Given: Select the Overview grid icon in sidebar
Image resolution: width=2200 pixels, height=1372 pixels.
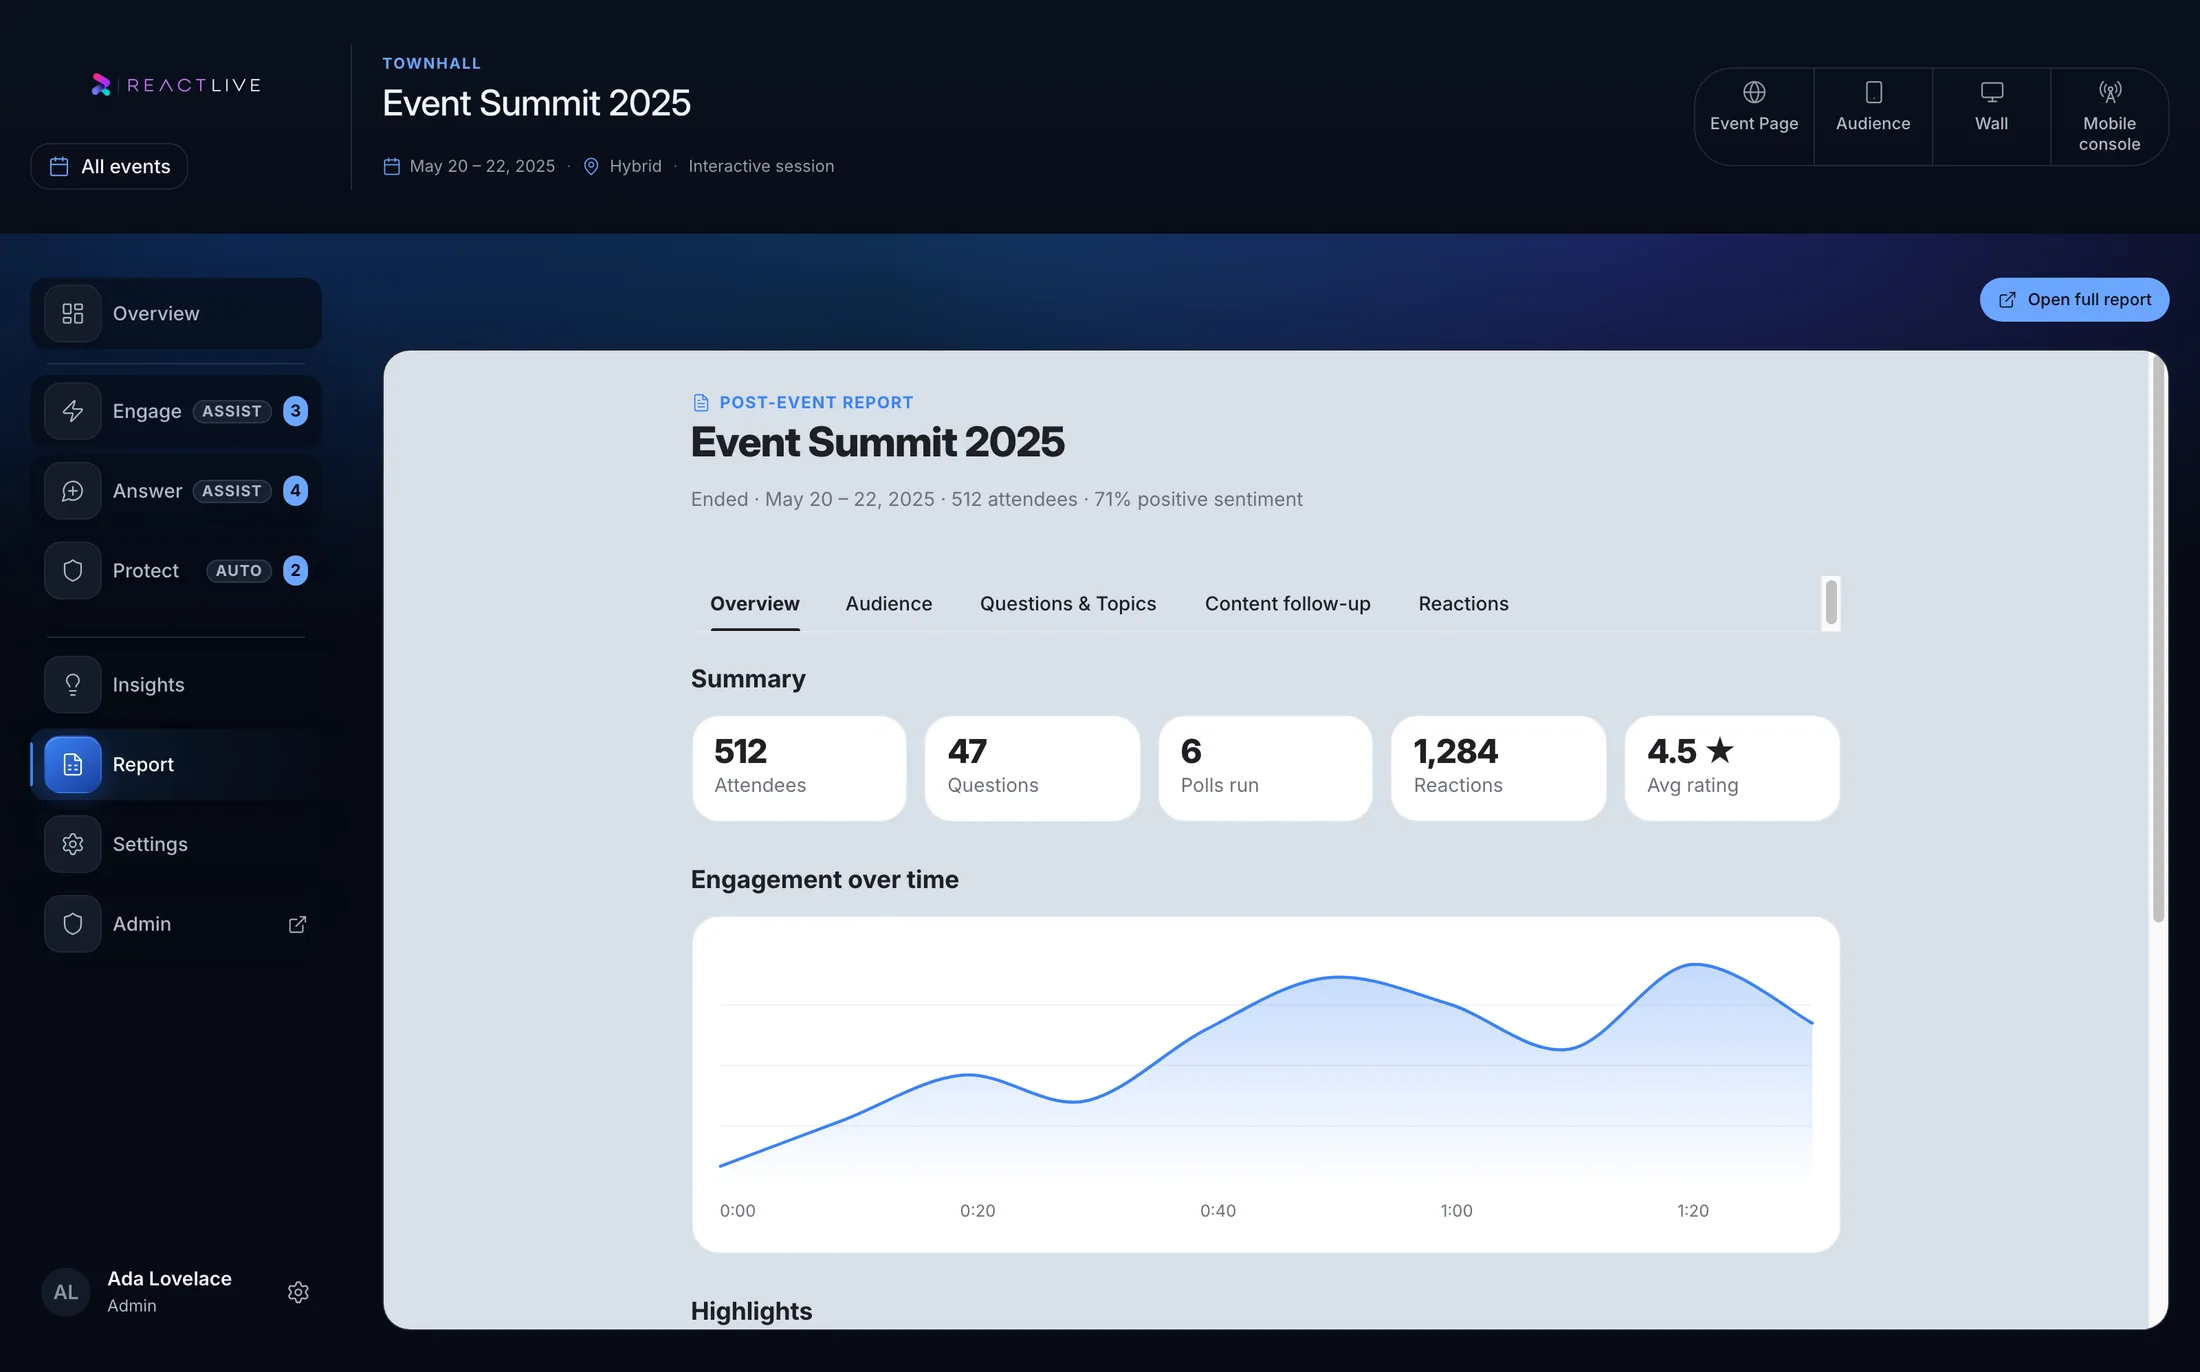Looking at the screenshot, I should (73, 314).
